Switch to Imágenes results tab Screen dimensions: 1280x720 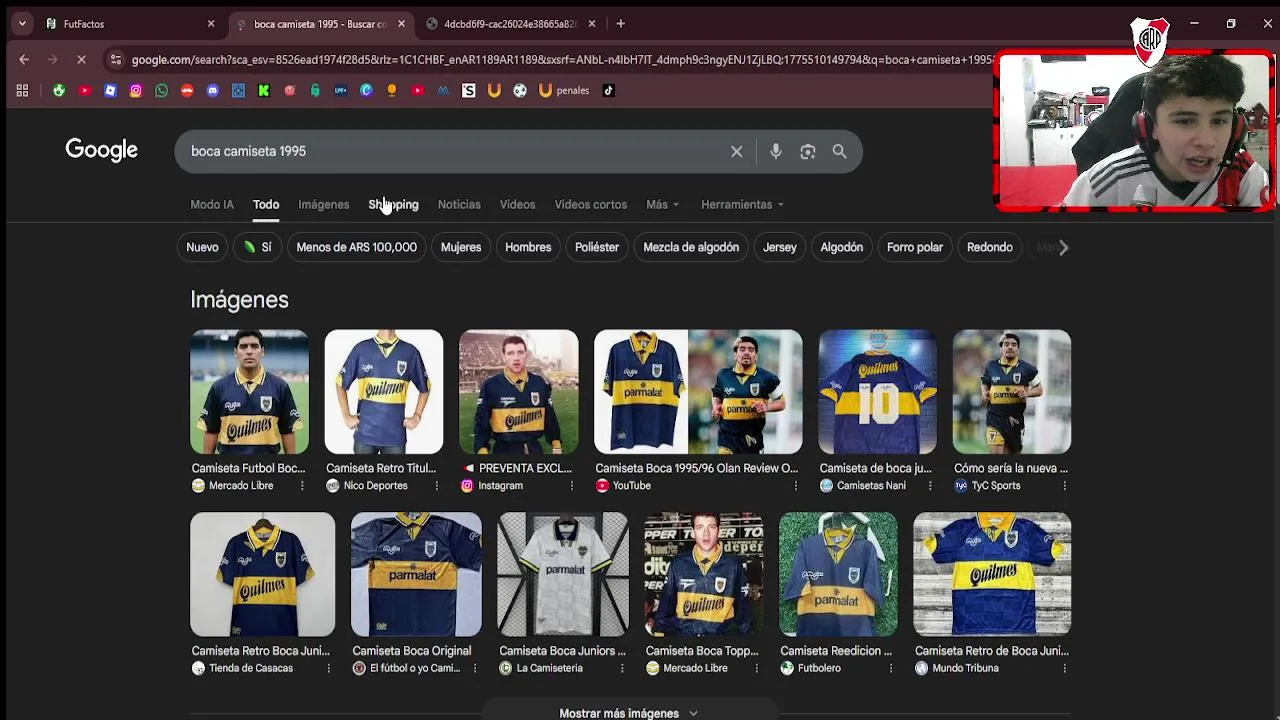click(324, 204)
